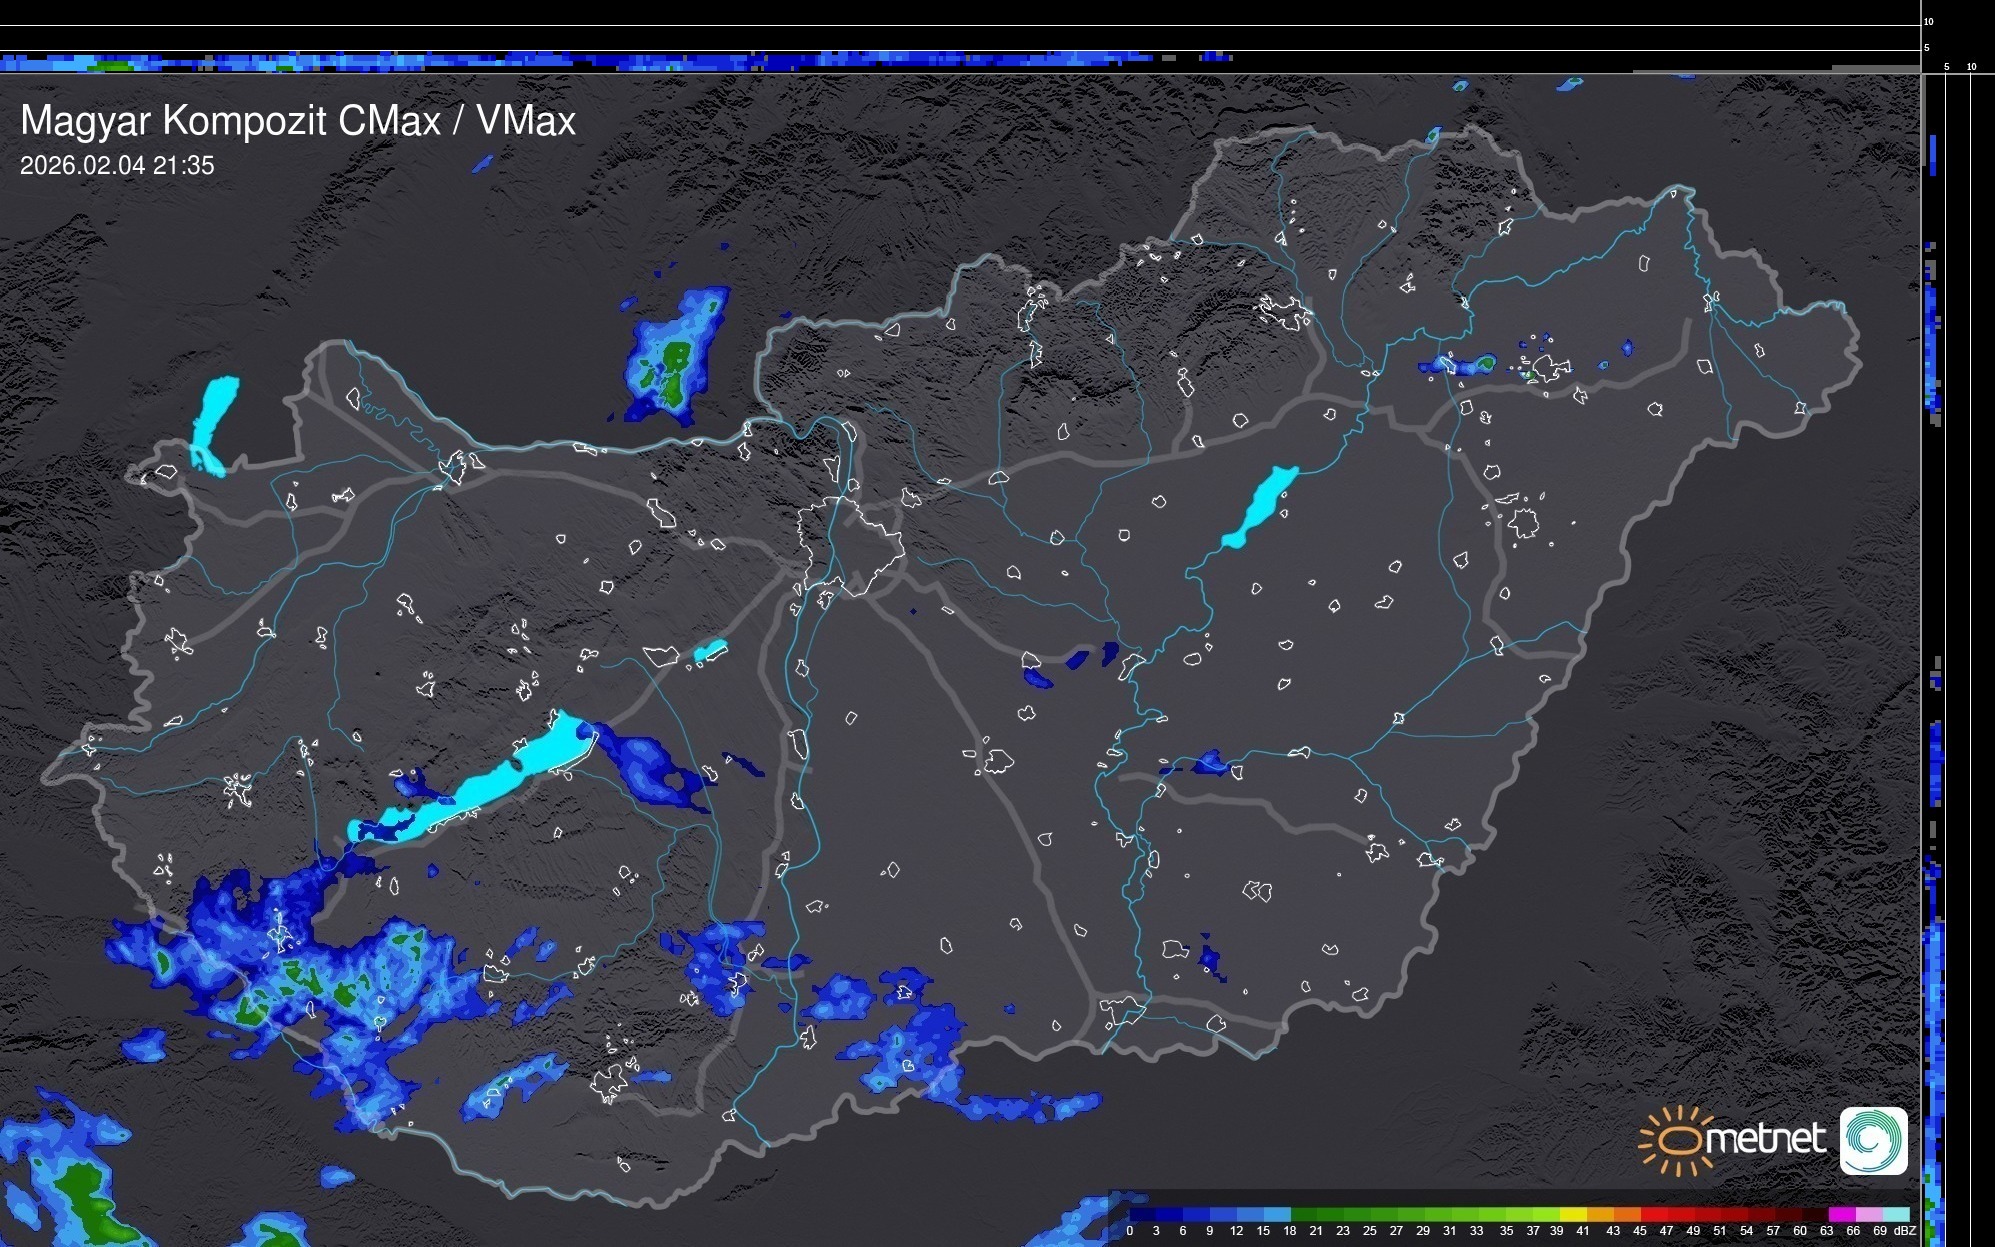
Task: Click the light cyan 69 dBZ swatch
Action: click(1896, 1215)
